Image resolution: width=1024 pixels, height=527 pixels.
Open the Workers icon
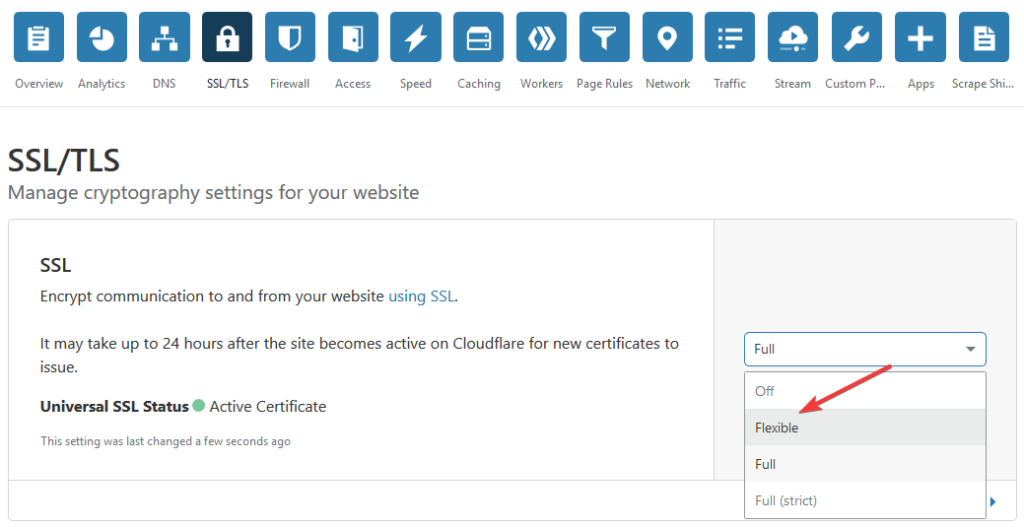[x=541, y=37]
